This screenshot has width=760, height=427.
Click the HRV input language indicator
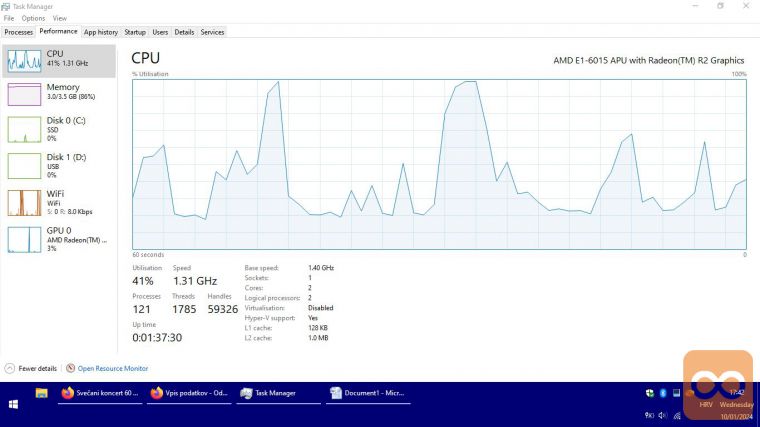click(706, 404)
